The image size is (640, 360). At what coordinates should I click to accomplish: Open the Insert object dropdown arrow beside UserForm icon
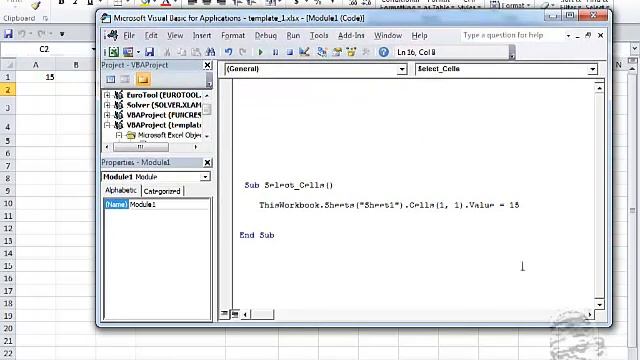click(138, 52)
